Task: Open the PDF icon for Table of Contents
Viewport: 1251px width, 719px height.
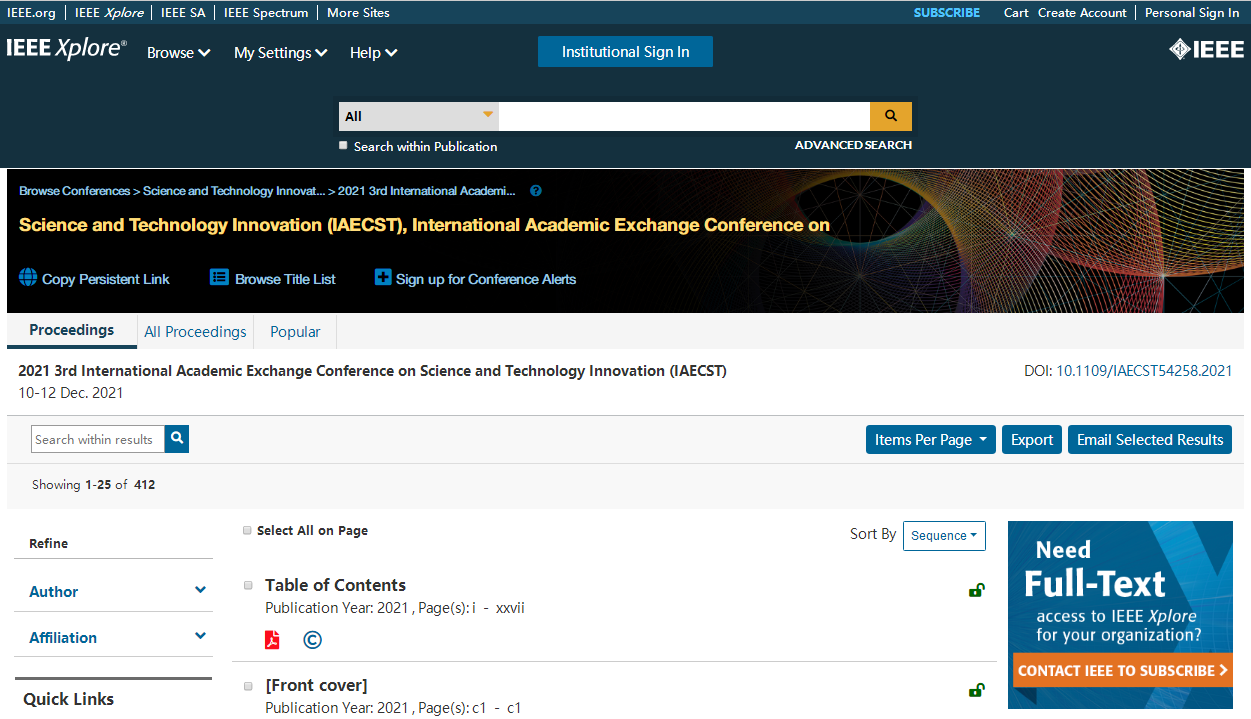Action: (x=272, y=640)
